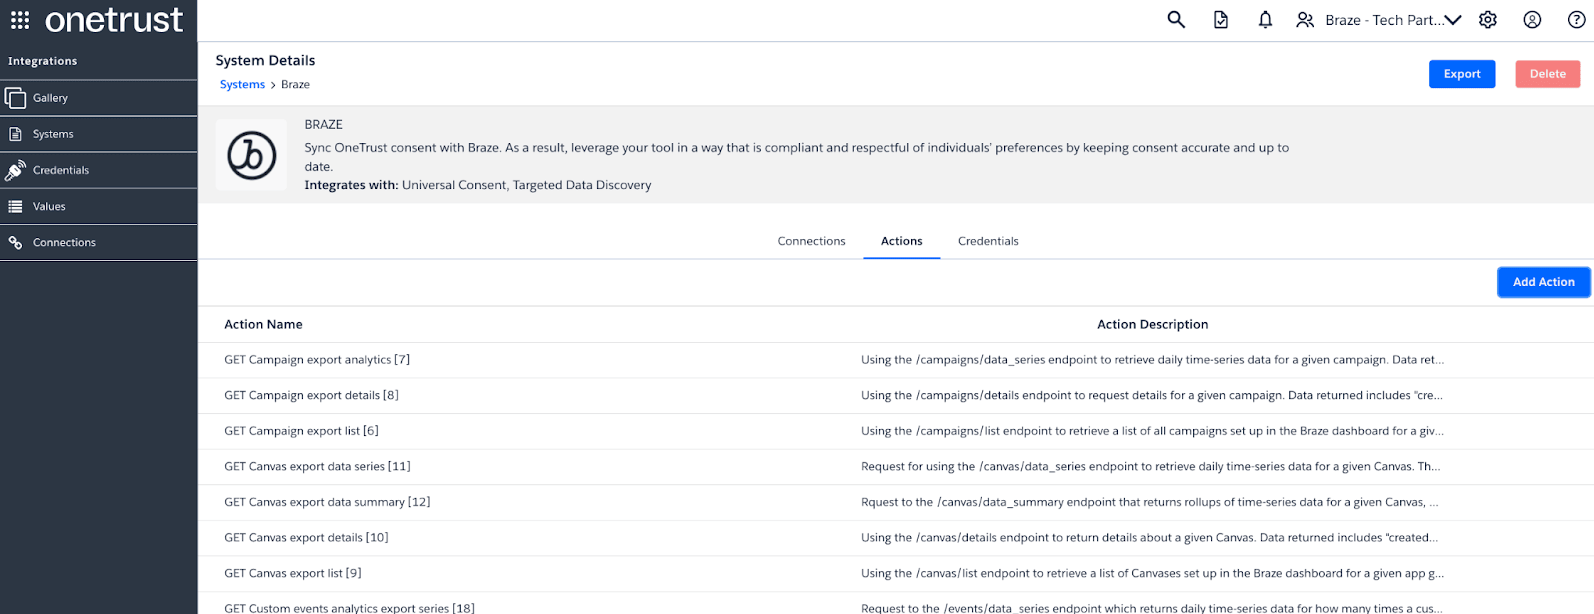This screenshot has width=1594, height=614.
Task: Open Gallery in the sidebar
Action: 50,98
